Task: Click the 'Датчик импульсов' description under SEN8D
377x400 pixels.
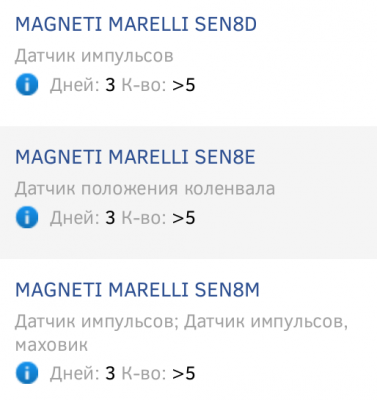Action: [94, 56]
